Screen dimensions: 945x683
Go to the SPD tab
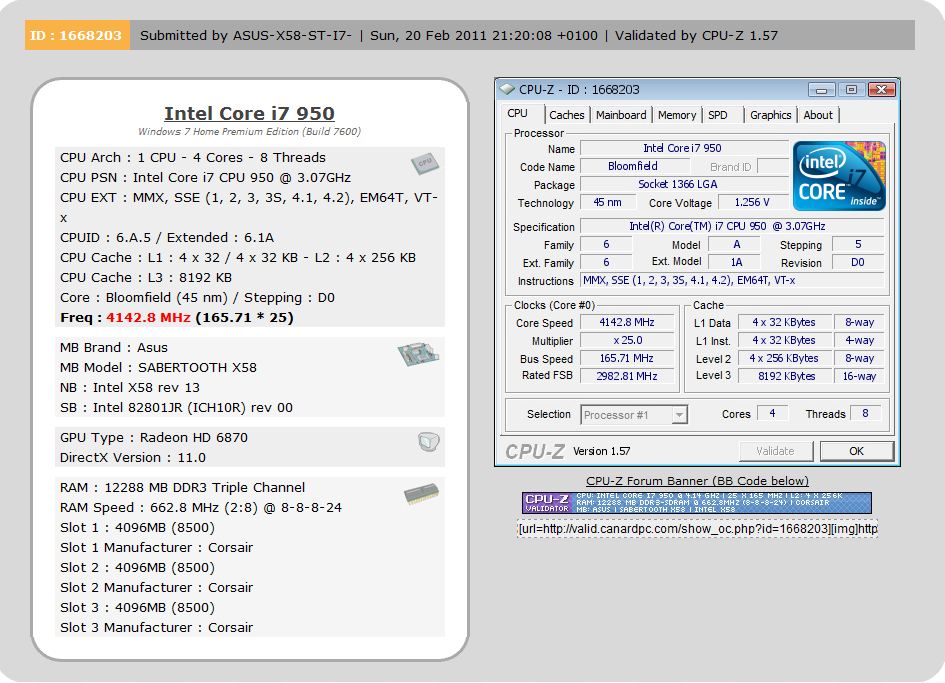coord(718,115)
